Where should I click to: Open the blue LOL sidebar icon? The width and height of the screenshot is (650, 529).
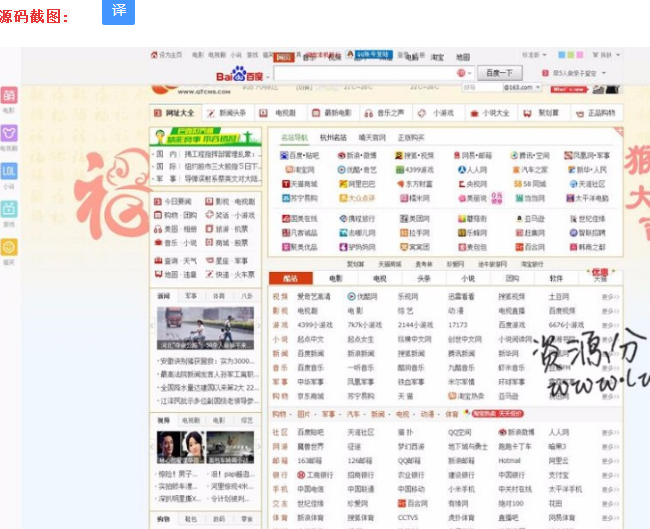(x=9, y=172)
